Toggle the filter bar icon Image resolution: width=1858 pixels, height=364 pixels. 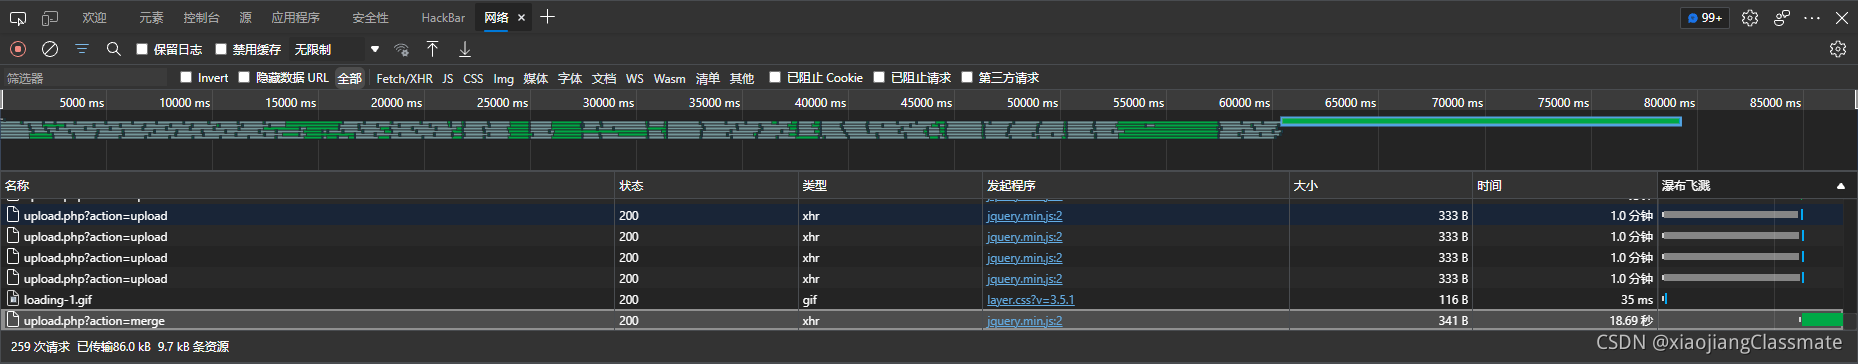[x=82, y=49]
